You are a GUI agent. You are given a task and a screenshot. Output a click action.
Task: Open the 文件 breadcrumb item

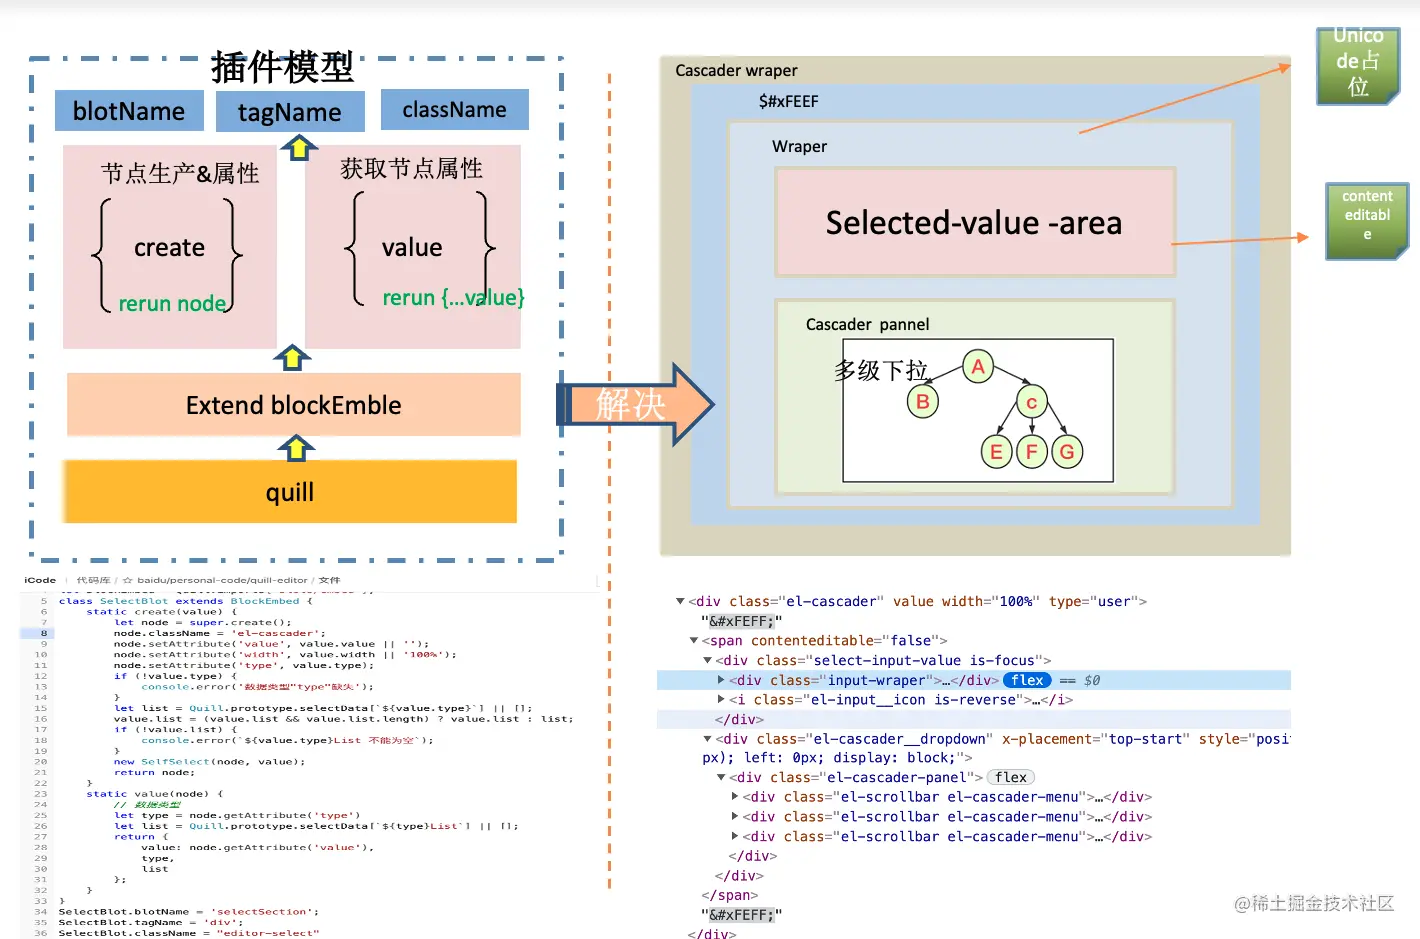(x=329, y=580)
